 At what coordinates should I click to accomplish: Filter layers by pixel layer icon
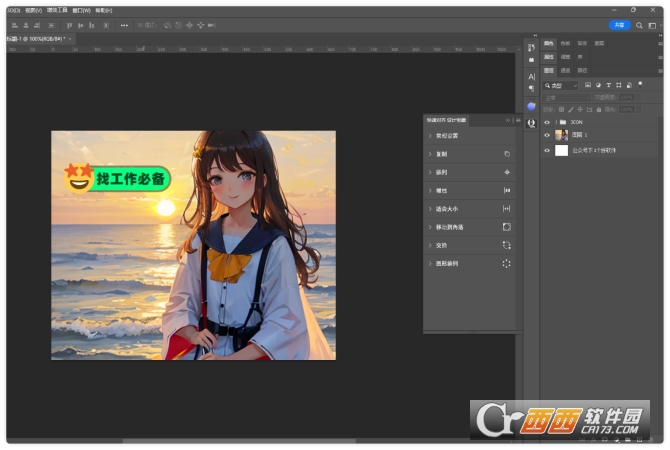(x=588, y=85)
